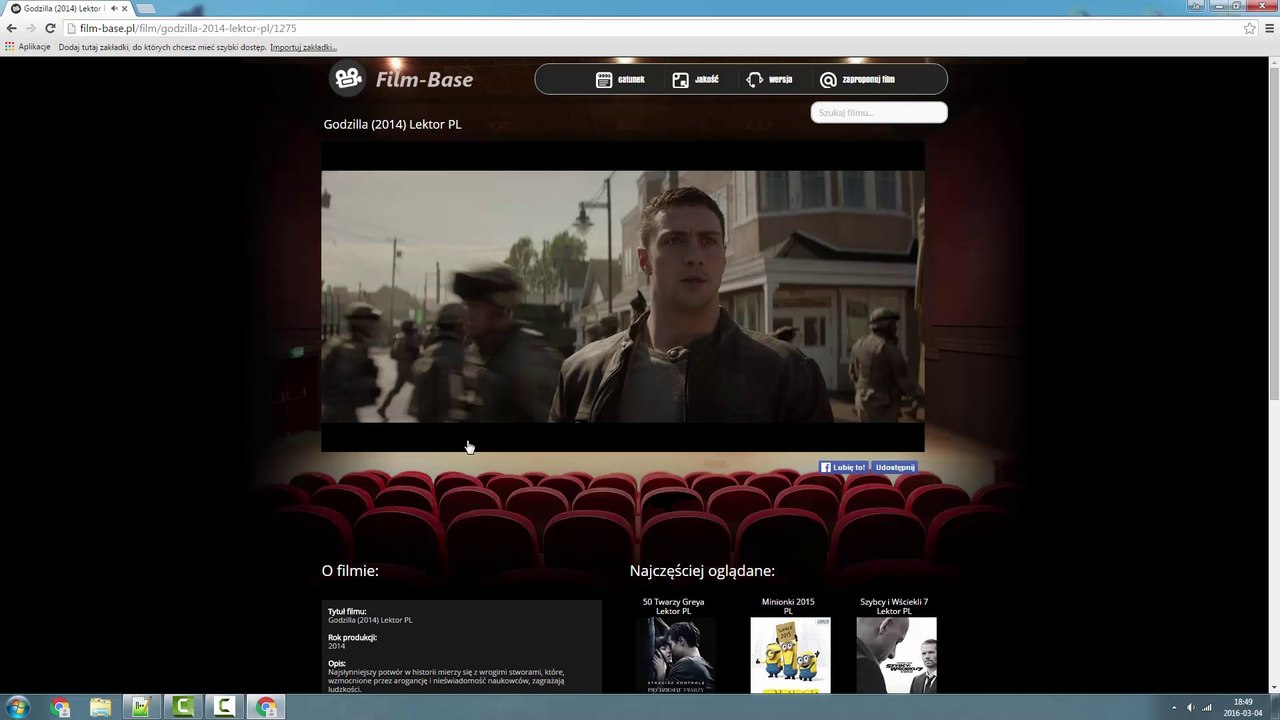Viewport: 1280px width, 720px height.
Task: Click the 'Rok produkcji:' label text
Action: [352, 637]
